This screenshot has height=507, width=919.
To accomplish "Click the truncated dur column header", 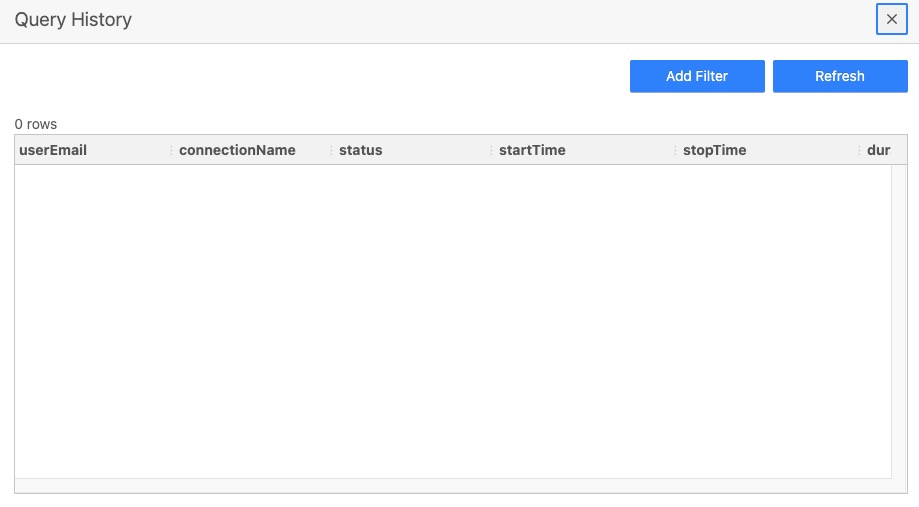I will coord(878,150).
